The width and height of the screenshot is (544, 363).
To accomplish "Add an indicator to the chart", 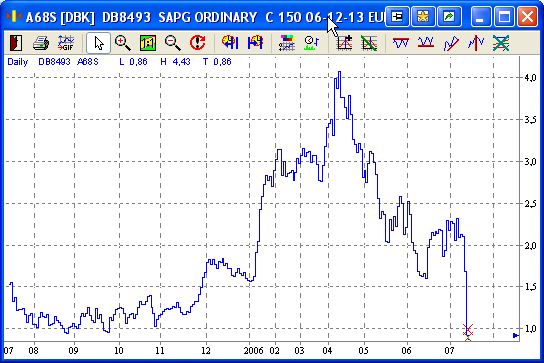I will tap(344, 43).
